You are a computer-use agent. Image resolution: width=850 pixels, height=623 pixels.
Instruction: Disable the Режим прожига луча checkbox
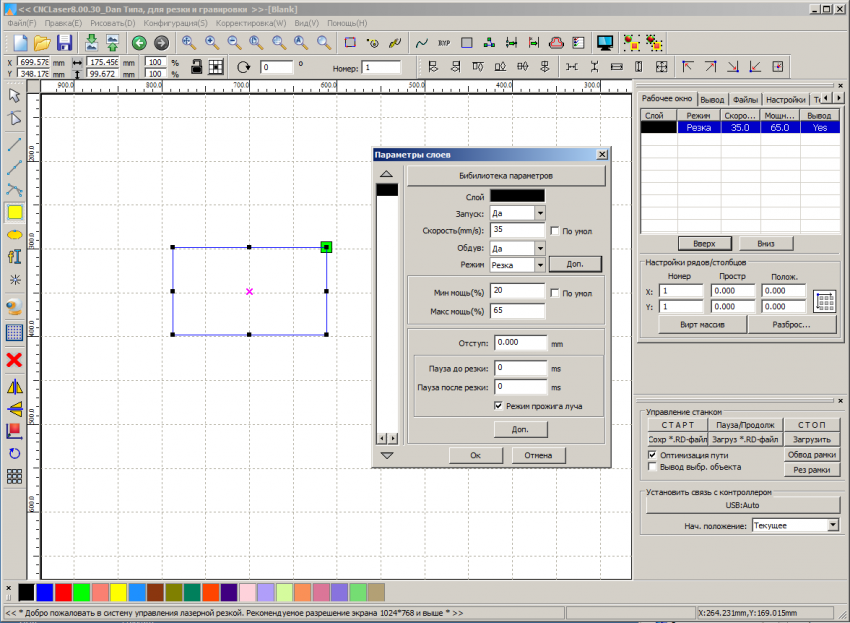(x=499, y=406)
